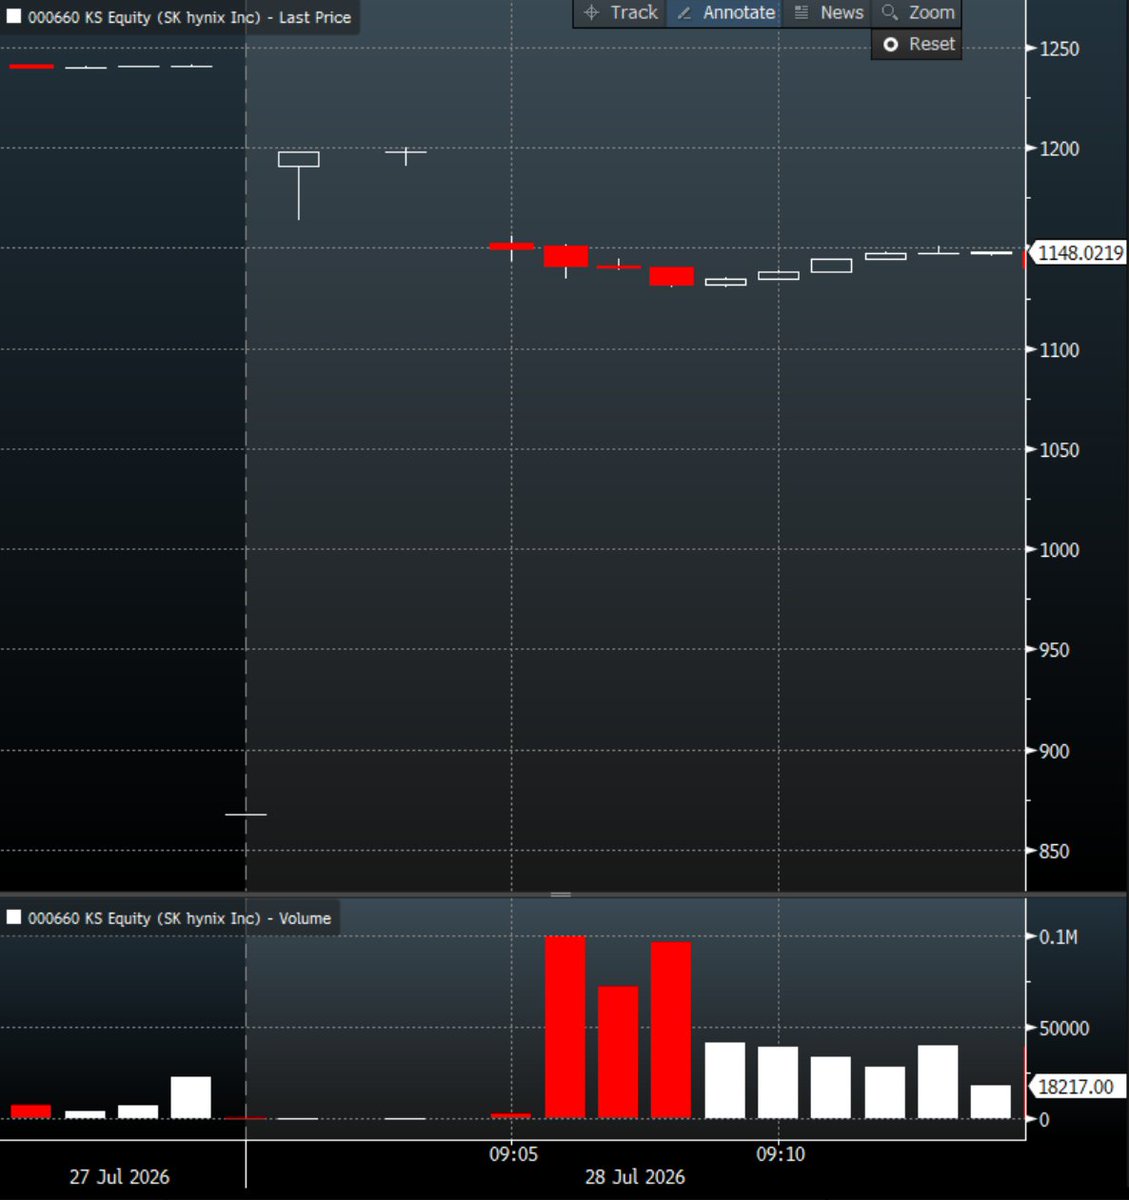The height and width of the screenshot is (1200, 1129).
Task: Click the 28 Jul 2026 date label
Action: coord(635,1177)
